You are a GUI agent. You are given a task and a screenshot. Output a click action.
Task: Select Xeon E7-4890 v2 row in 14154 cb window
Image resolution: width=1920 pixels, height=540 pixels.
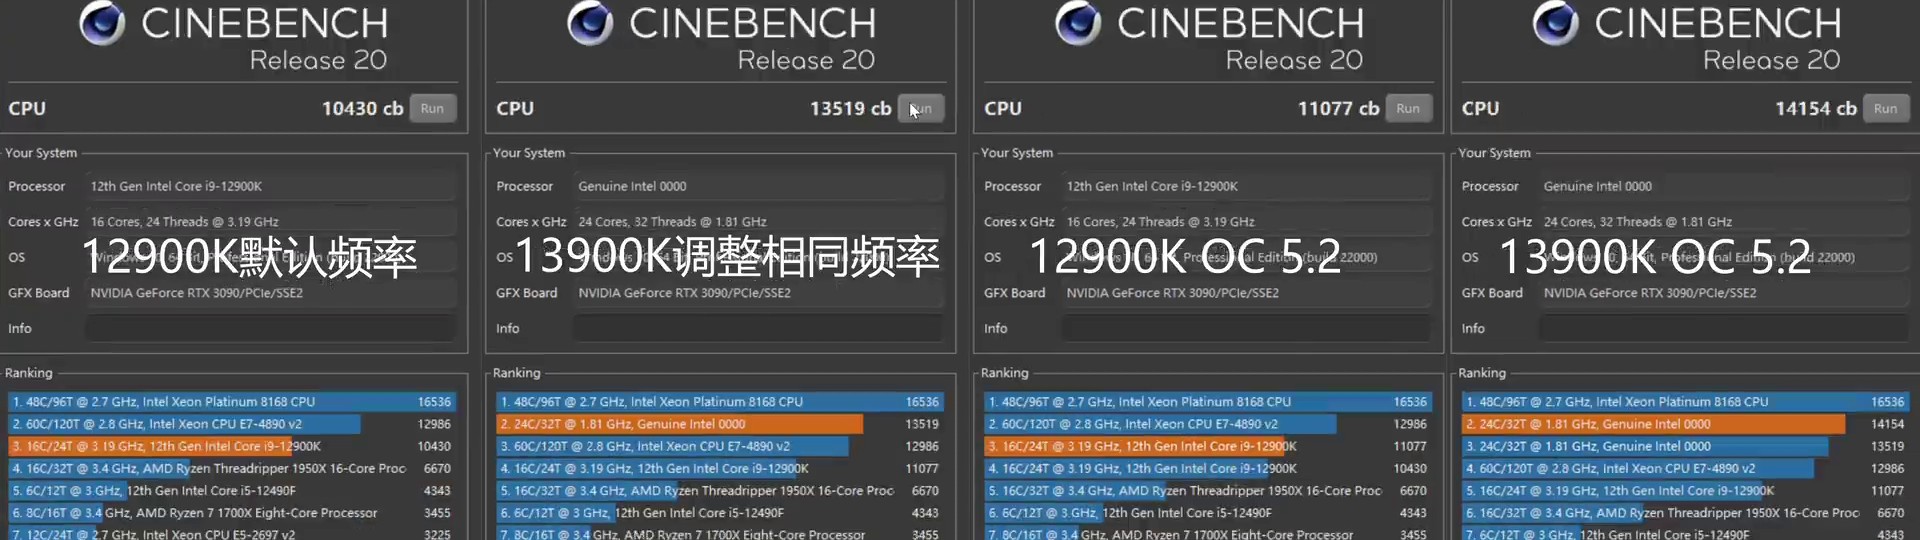1686,468
